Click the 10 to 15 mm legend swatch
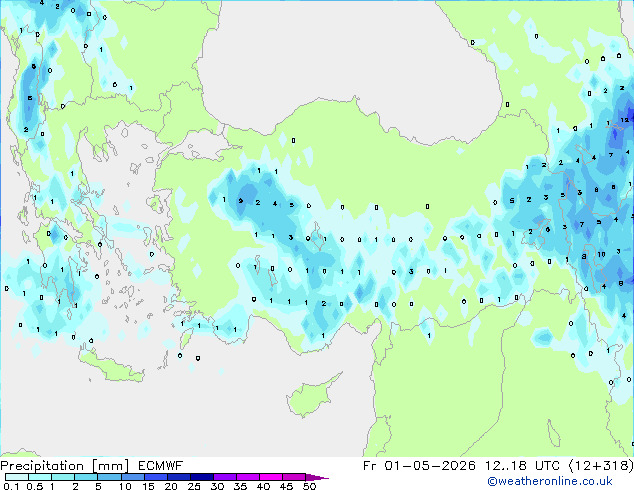 point(132,477)
